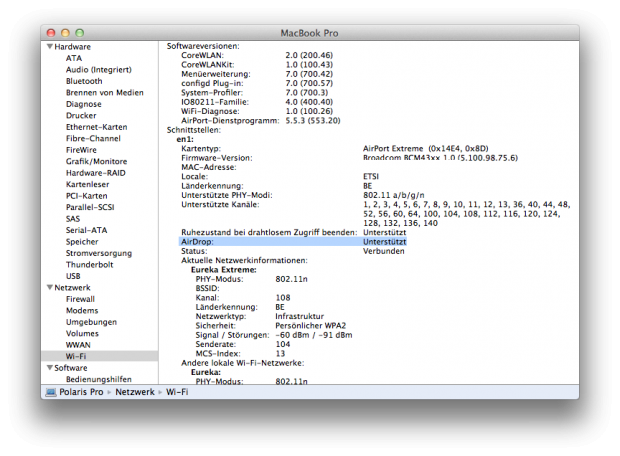Select Drucker in the sidebar

click(81, 115)
